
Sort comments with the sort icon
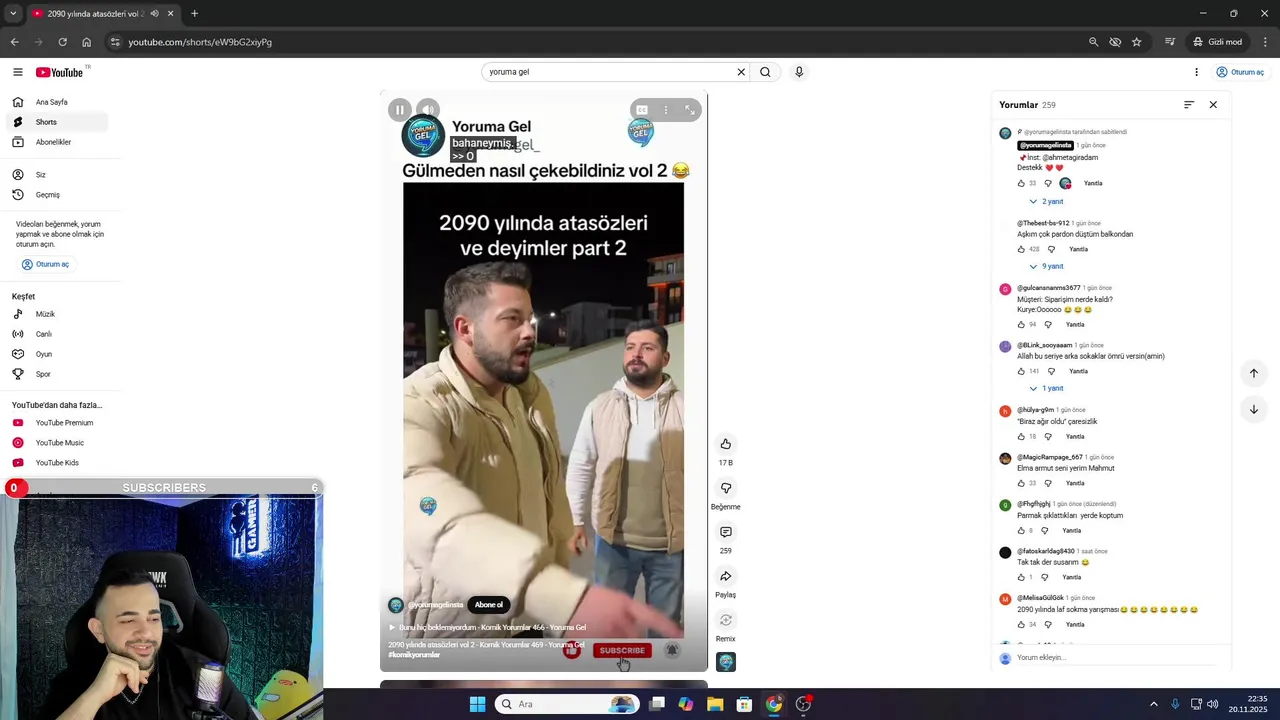click(x=1189, y=105)
